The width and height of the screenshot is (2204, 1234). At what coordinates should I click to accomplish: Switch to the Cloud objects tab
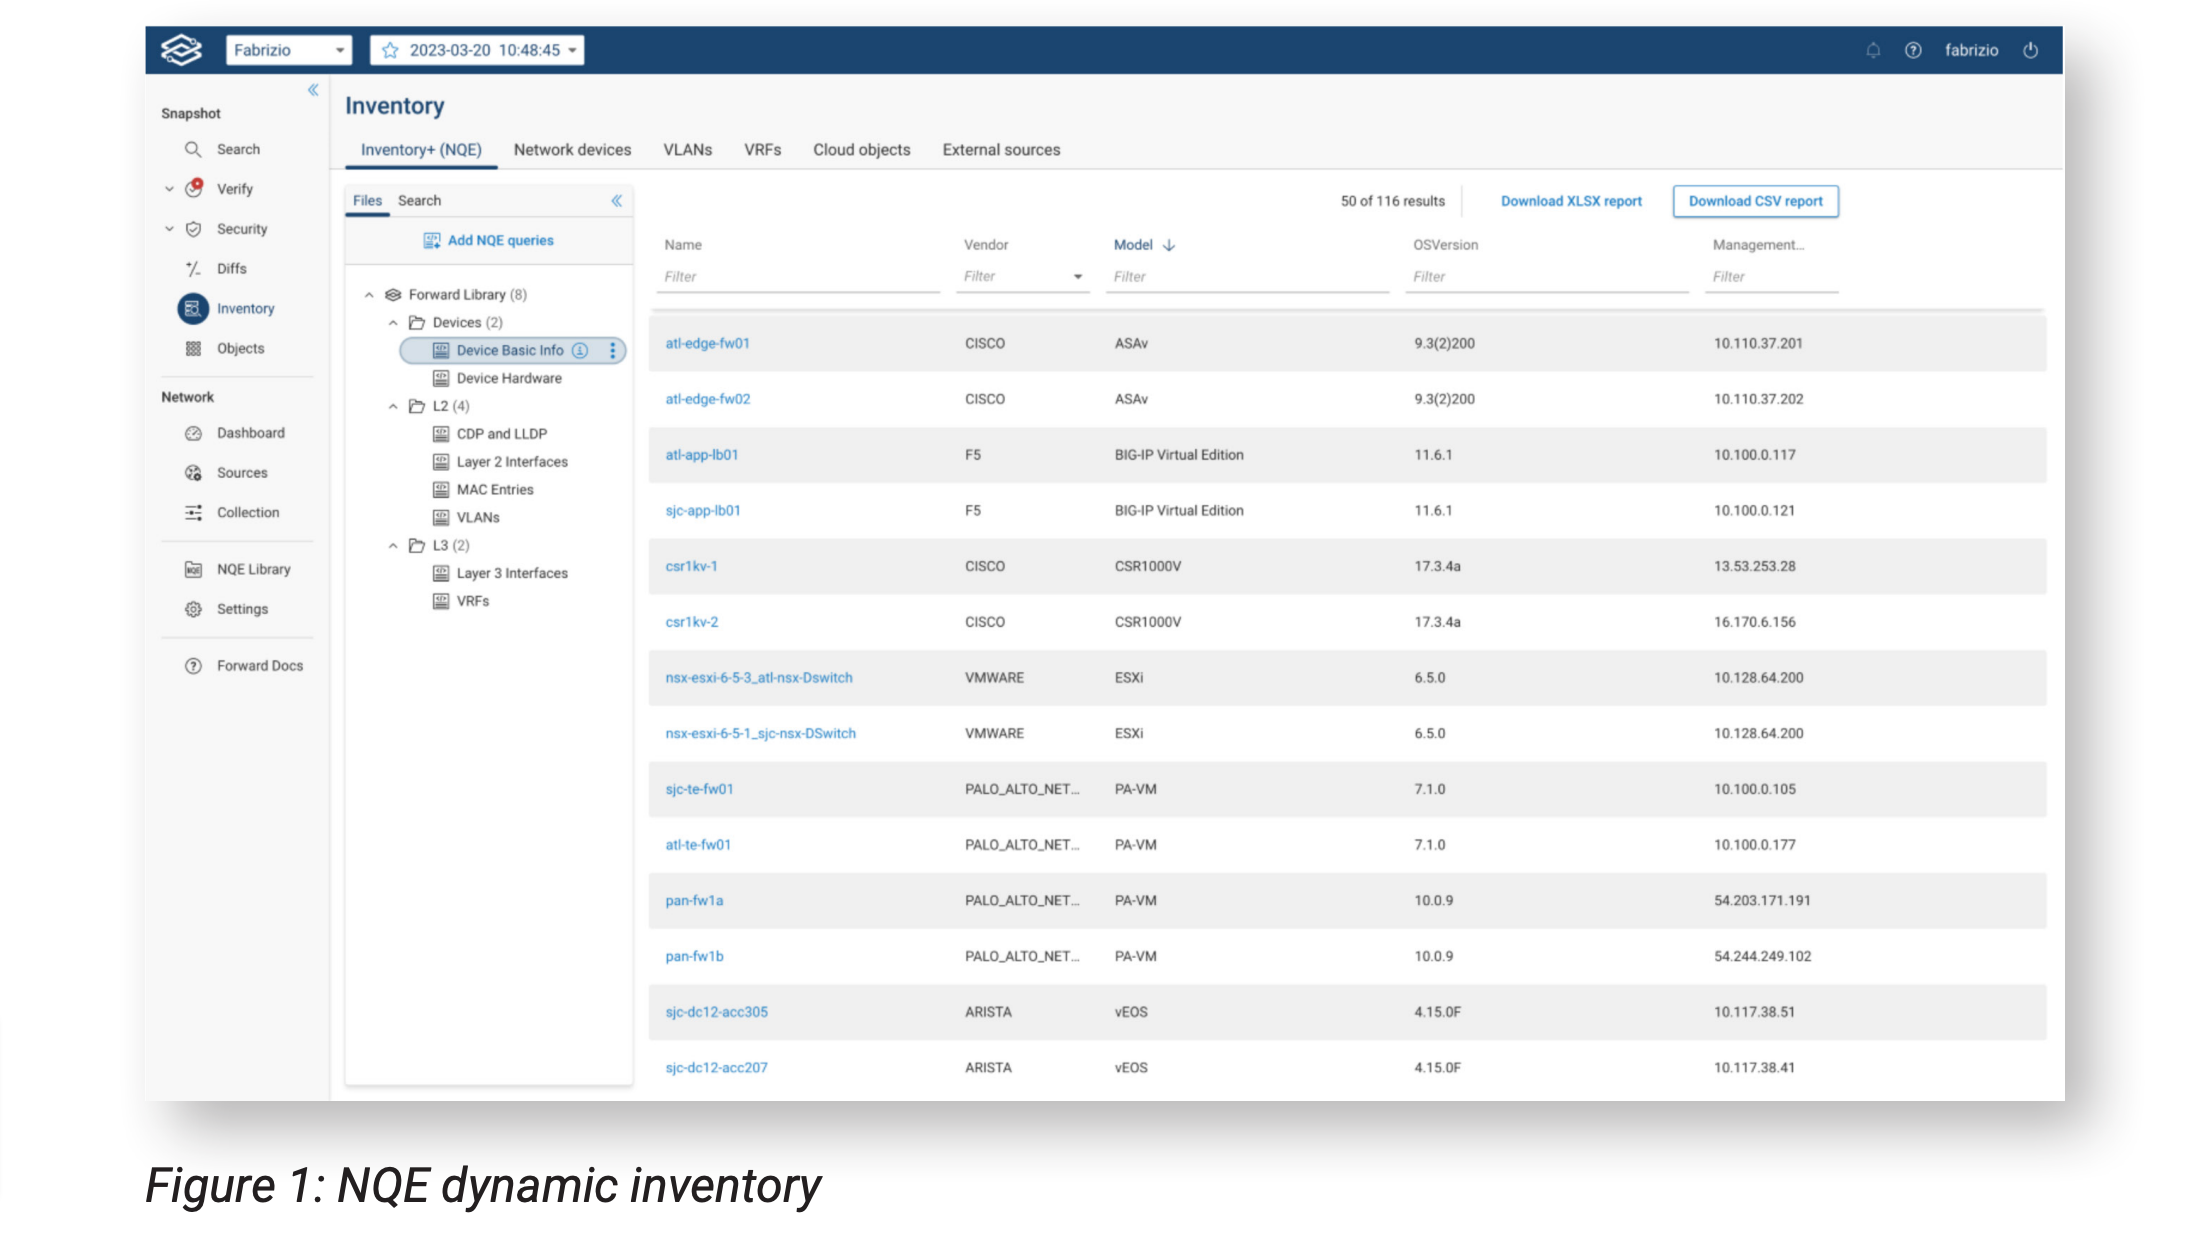tap(861, 150)
